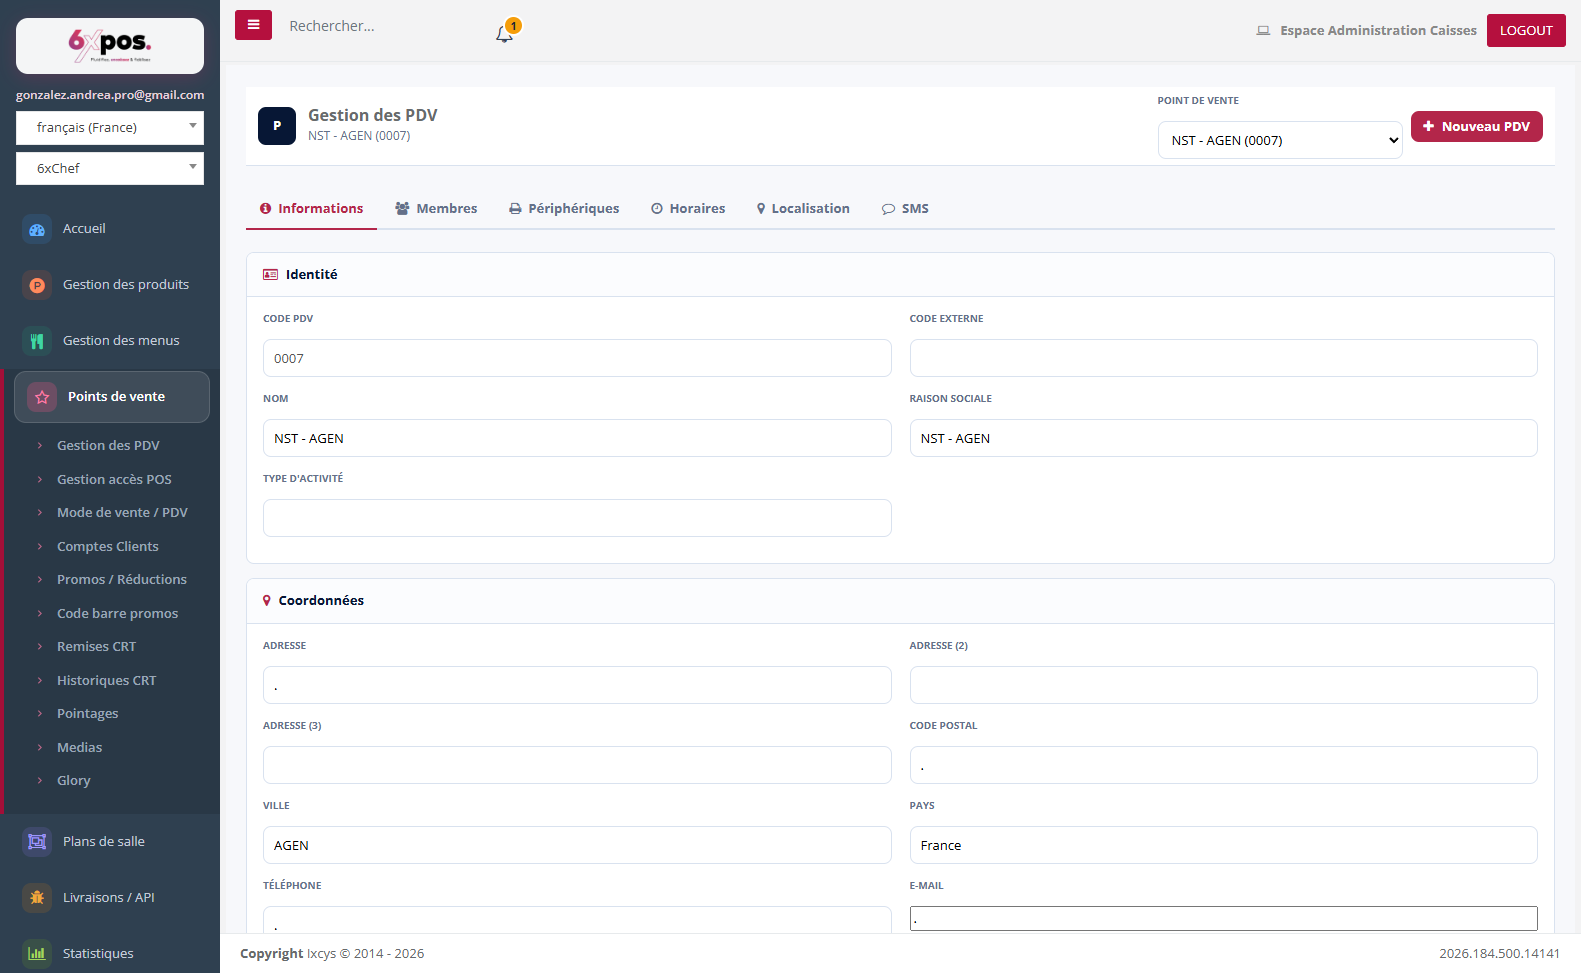Toggle the hamburger menu button
This screenshot has width=1581, height=973.
pos(253,25)
